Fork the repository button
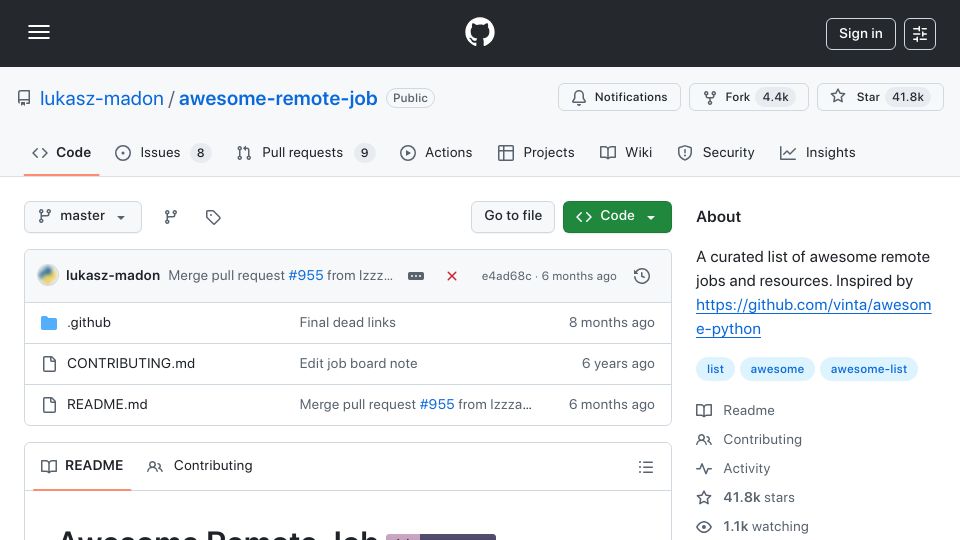Image resolution: width=960 pixels, height=540 pixels. point(748,97)
